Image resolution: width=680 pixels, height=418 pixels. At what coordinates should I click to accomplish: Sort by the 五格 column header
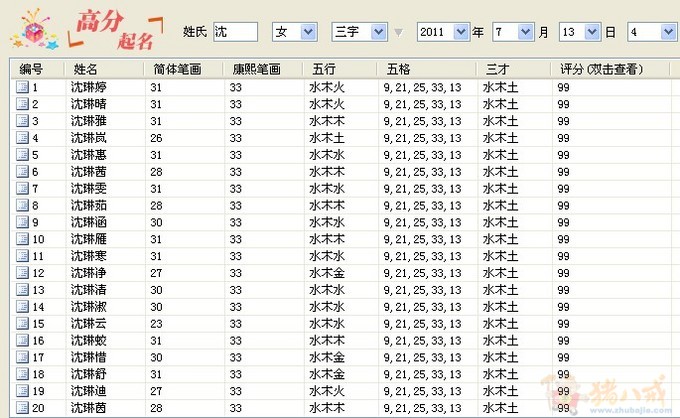point(427,69)
